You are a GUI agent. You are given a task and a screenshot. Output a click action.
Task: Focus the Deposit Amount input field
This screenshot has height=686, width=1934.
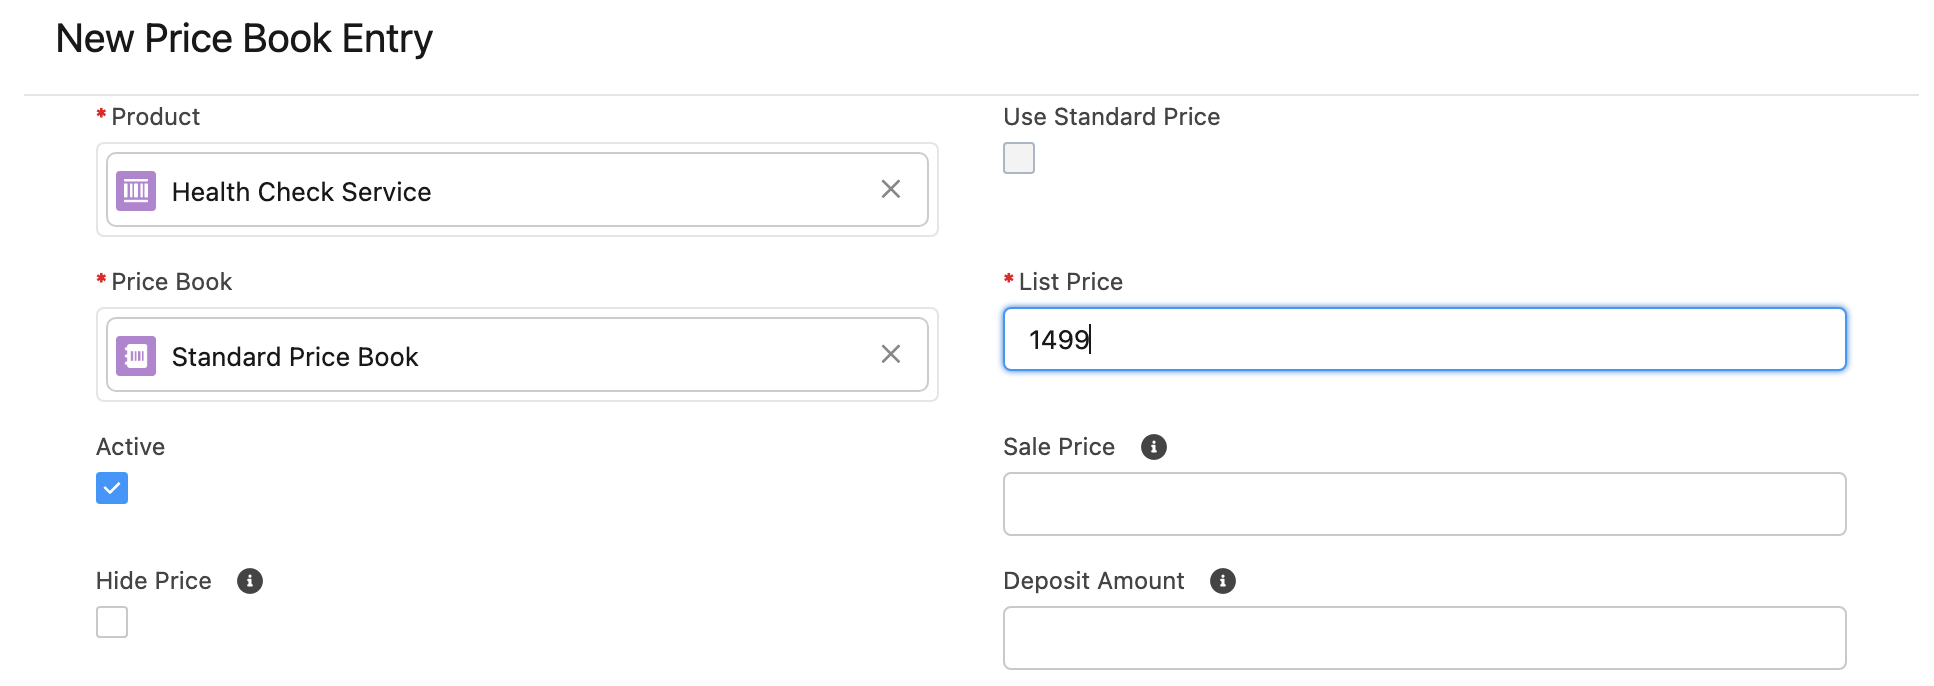1424,638
